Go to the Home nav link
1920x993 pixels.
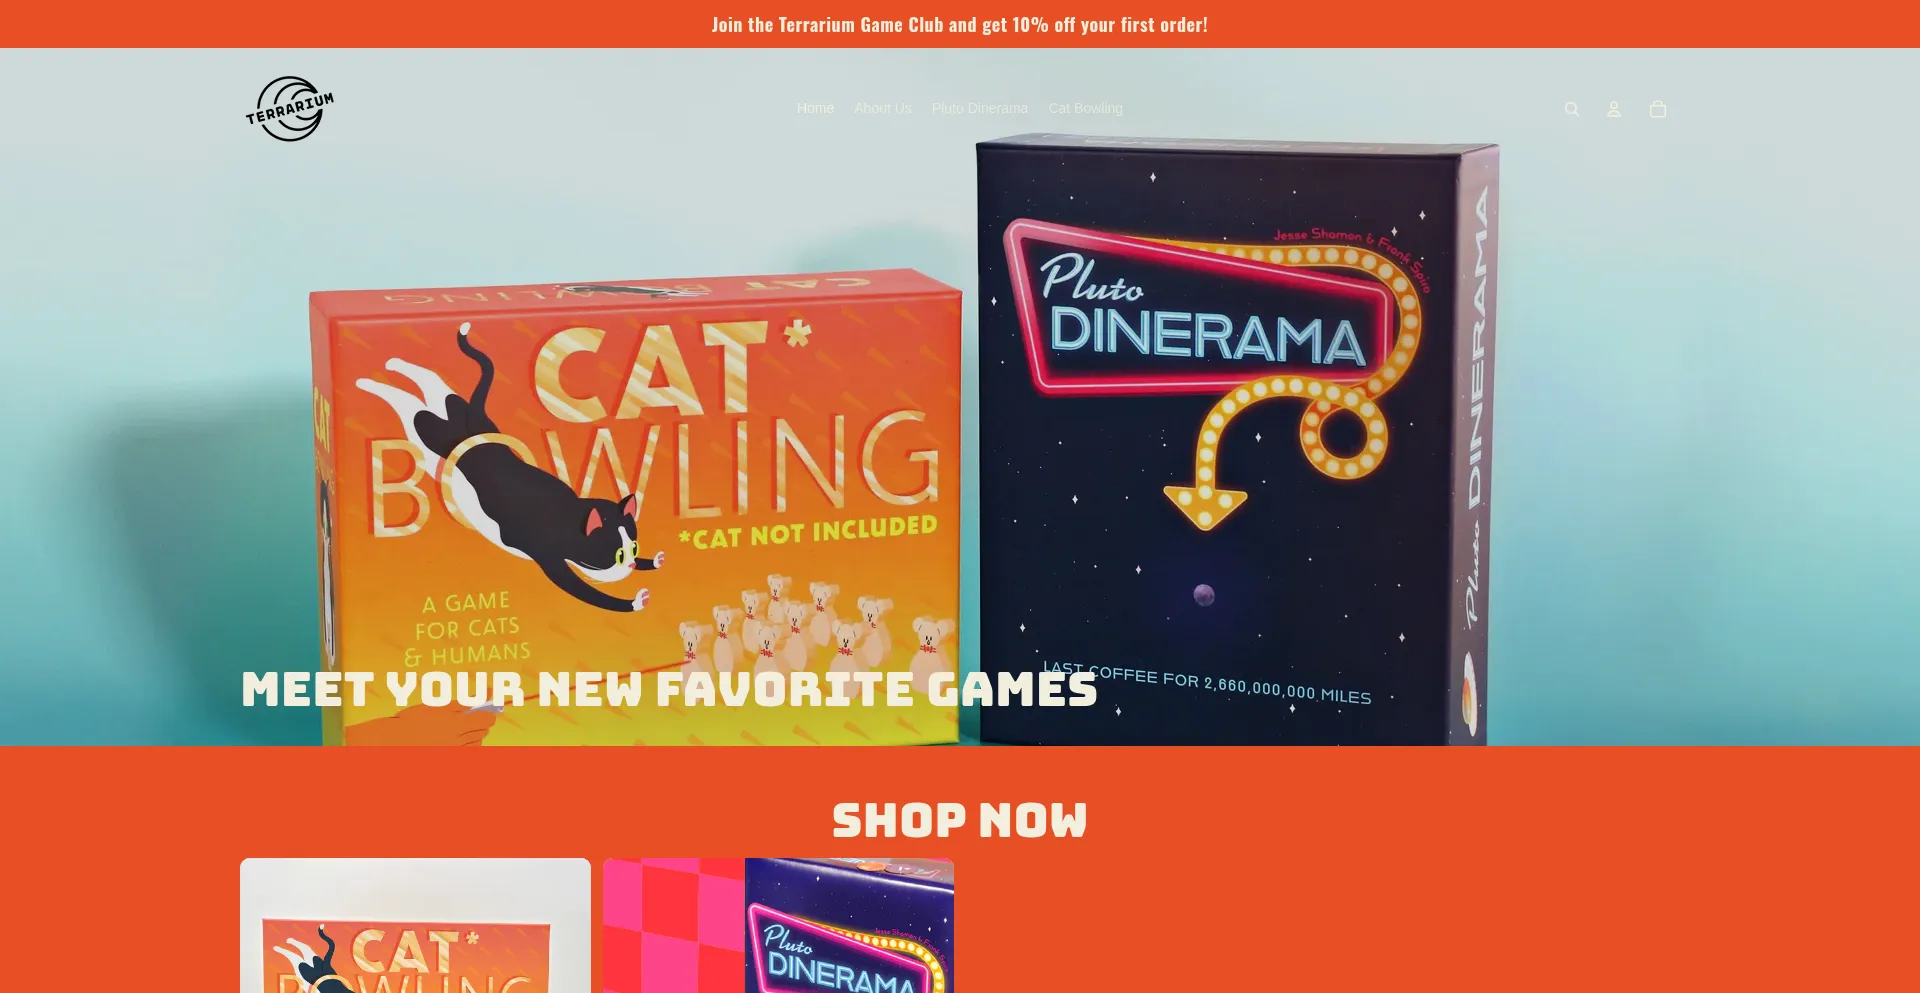pyautogui.click(x=815, y=108)
